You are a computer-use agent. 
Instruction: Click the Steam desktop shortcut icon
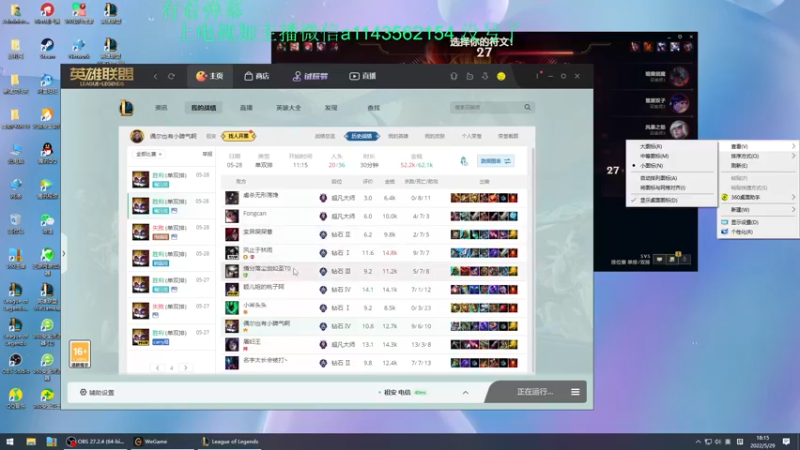[47, 47]
